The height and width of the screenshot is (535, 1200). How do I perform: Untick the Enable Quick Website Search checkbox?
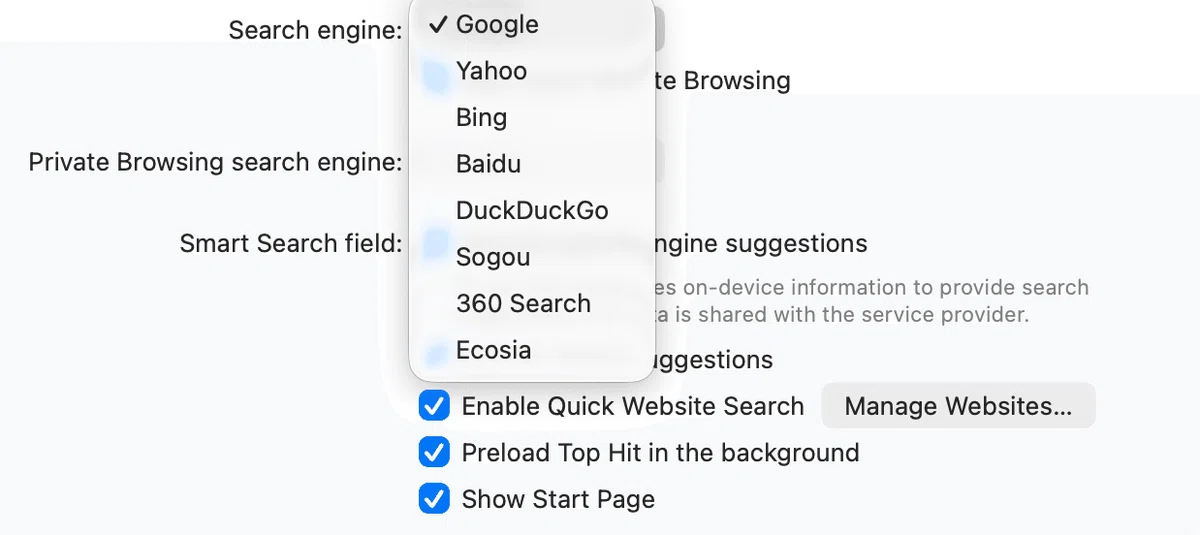tap(434, 406)
